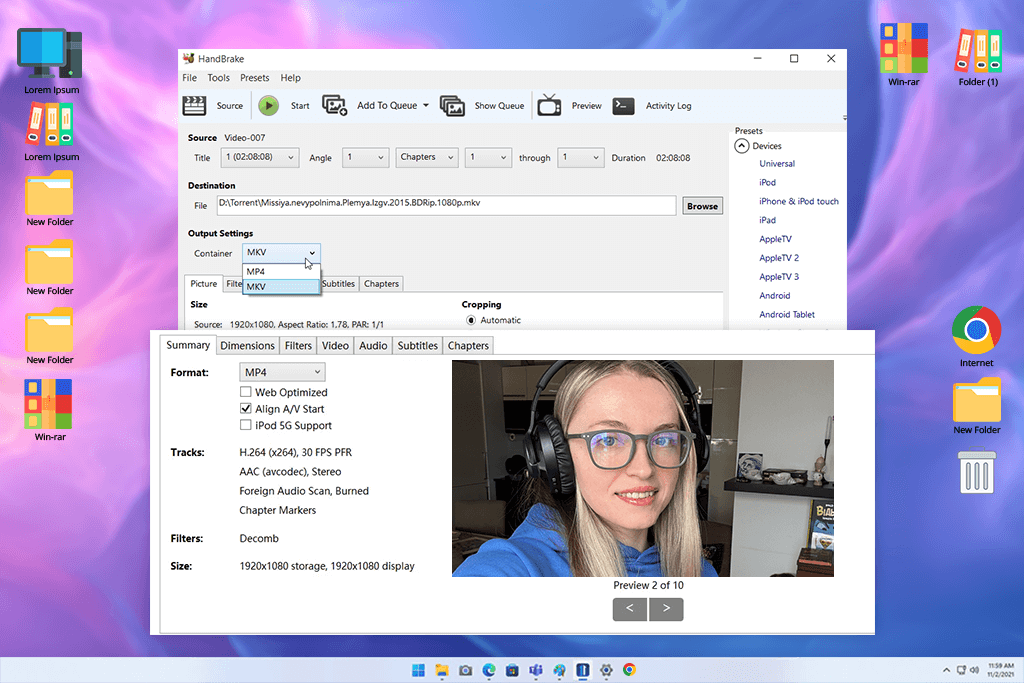
Task: Uncheck Align A/V Start
Action: pyautogui.click(x=246, y=409)
